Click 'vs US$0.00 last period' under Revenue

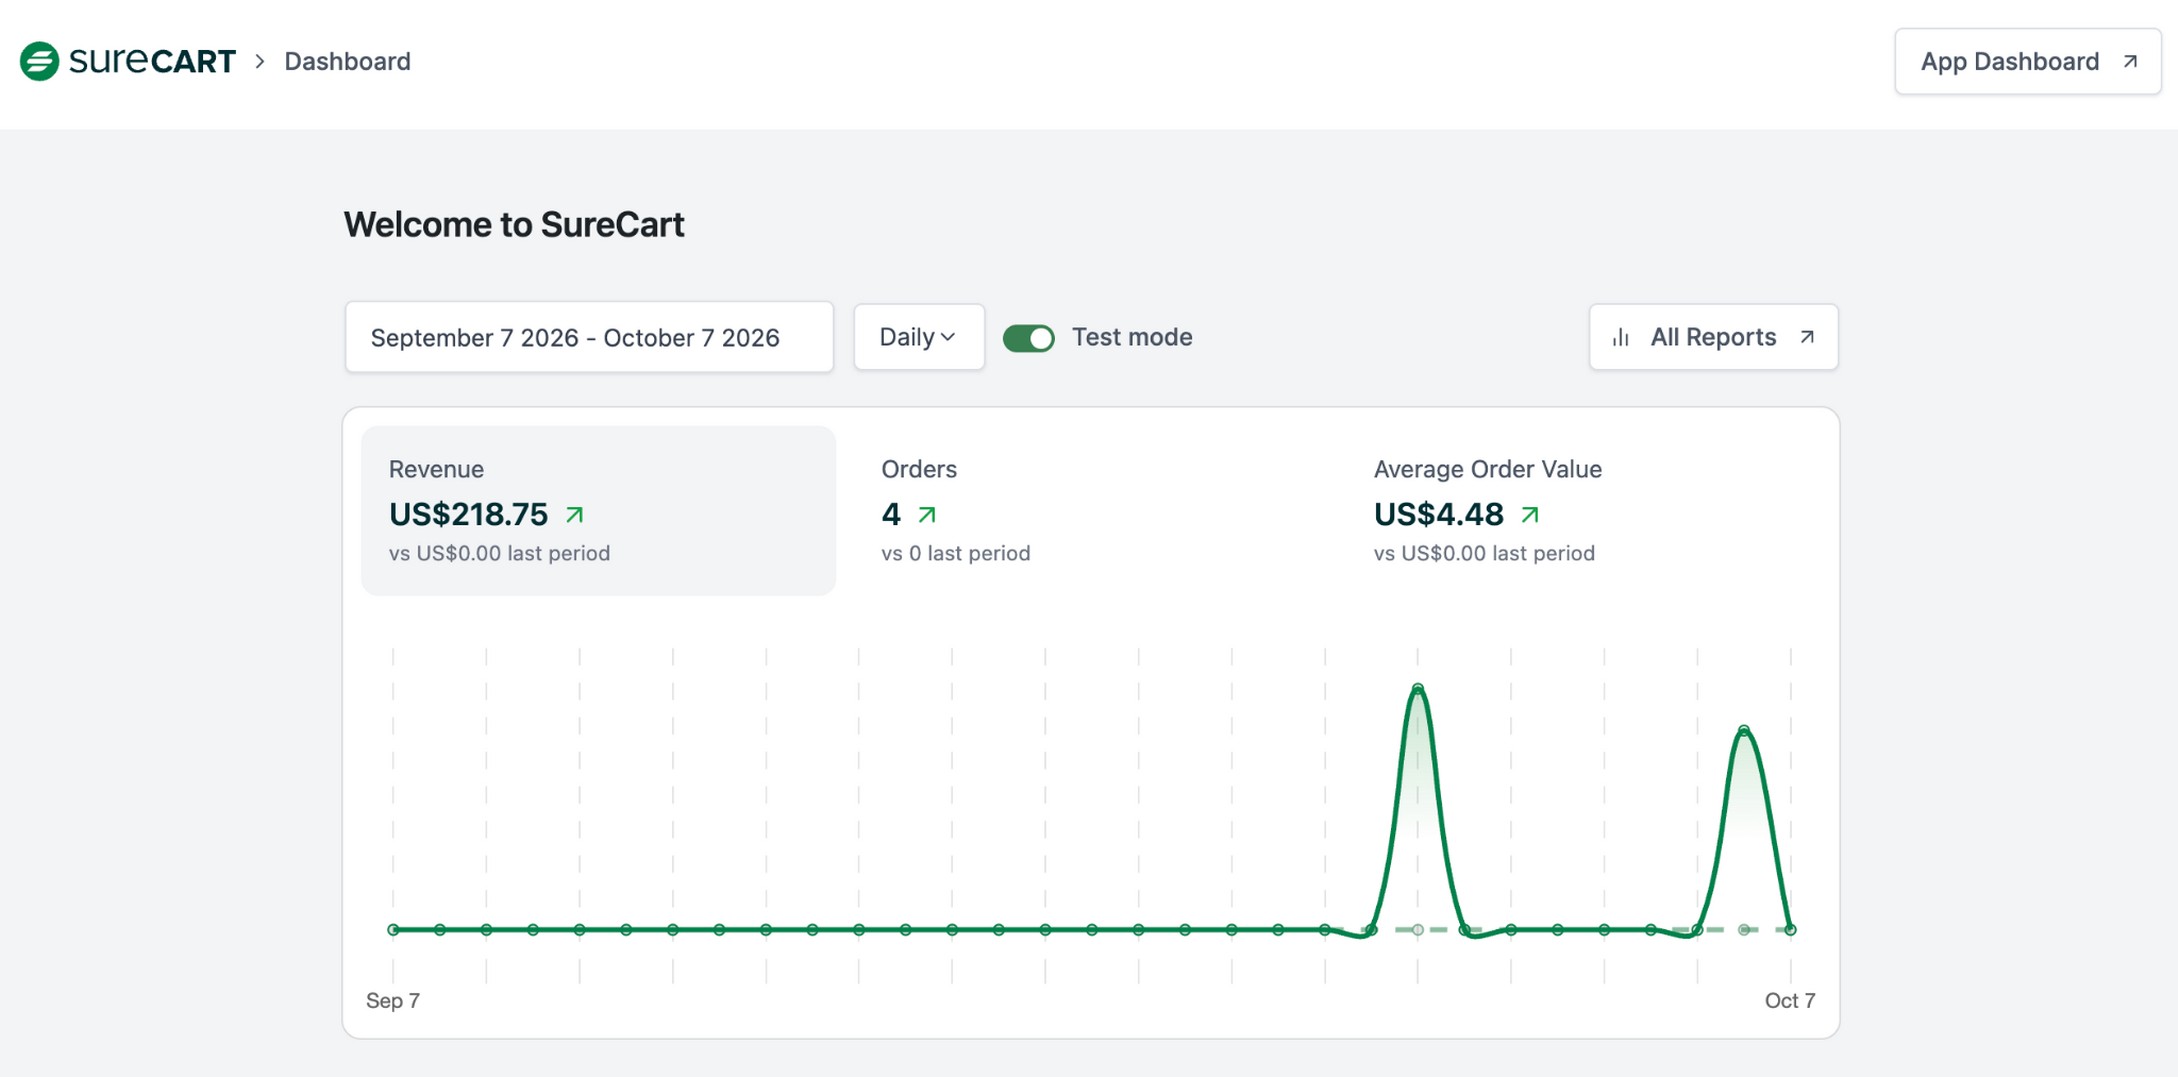pos(499,553)
